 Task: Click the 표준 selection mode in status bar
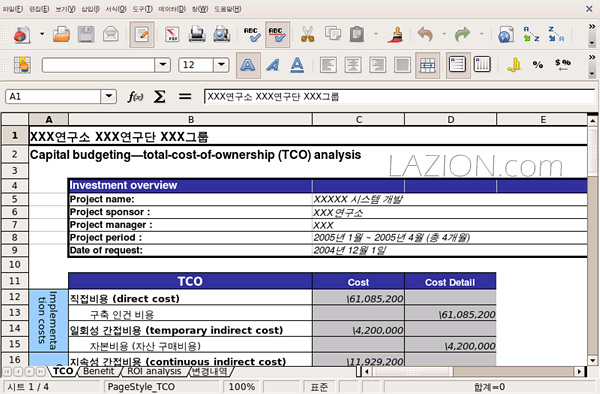[319, 387]
